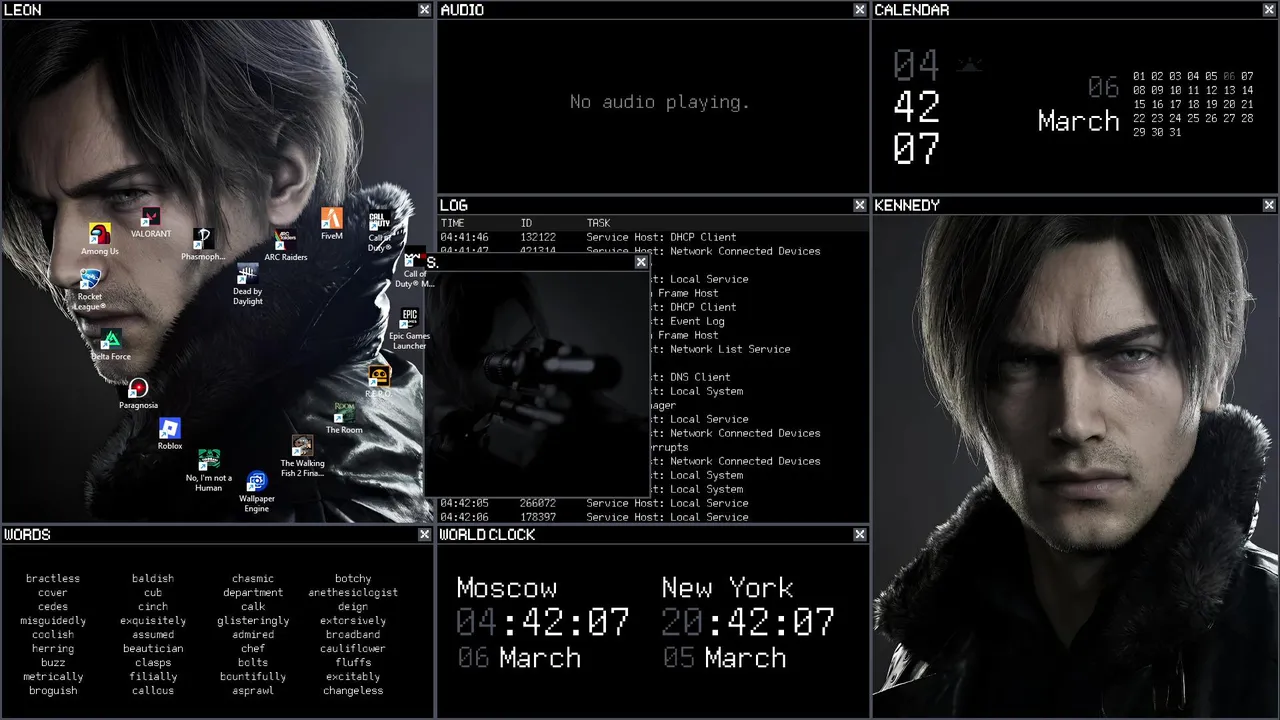Select the 'Network List Service' log entry
Screen dimensions: 1280x720
pos(721,350)
